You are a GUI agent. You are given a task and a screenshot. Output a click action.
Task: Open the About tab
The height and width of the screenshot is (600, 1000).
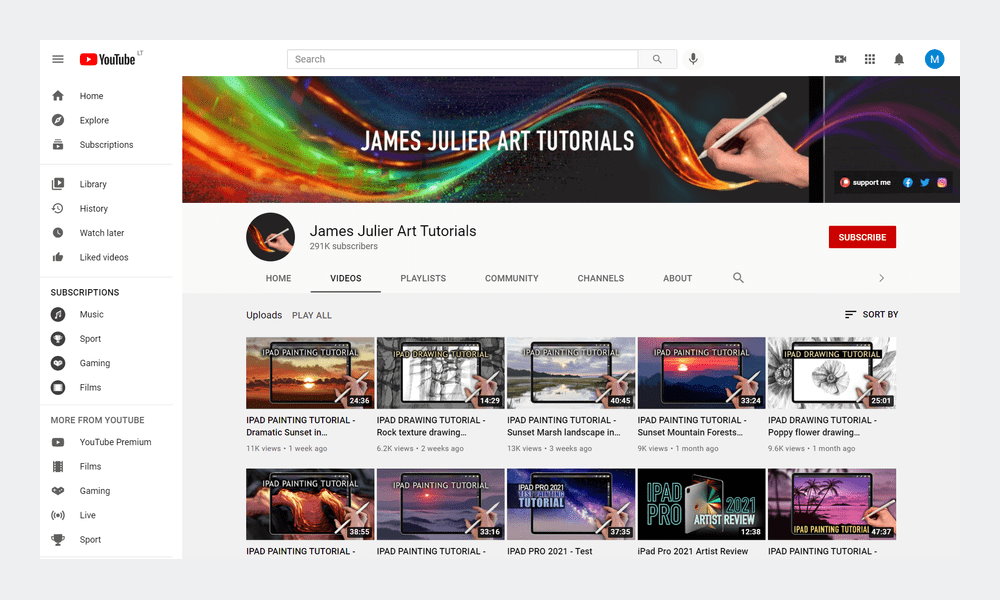click(677, 278)
